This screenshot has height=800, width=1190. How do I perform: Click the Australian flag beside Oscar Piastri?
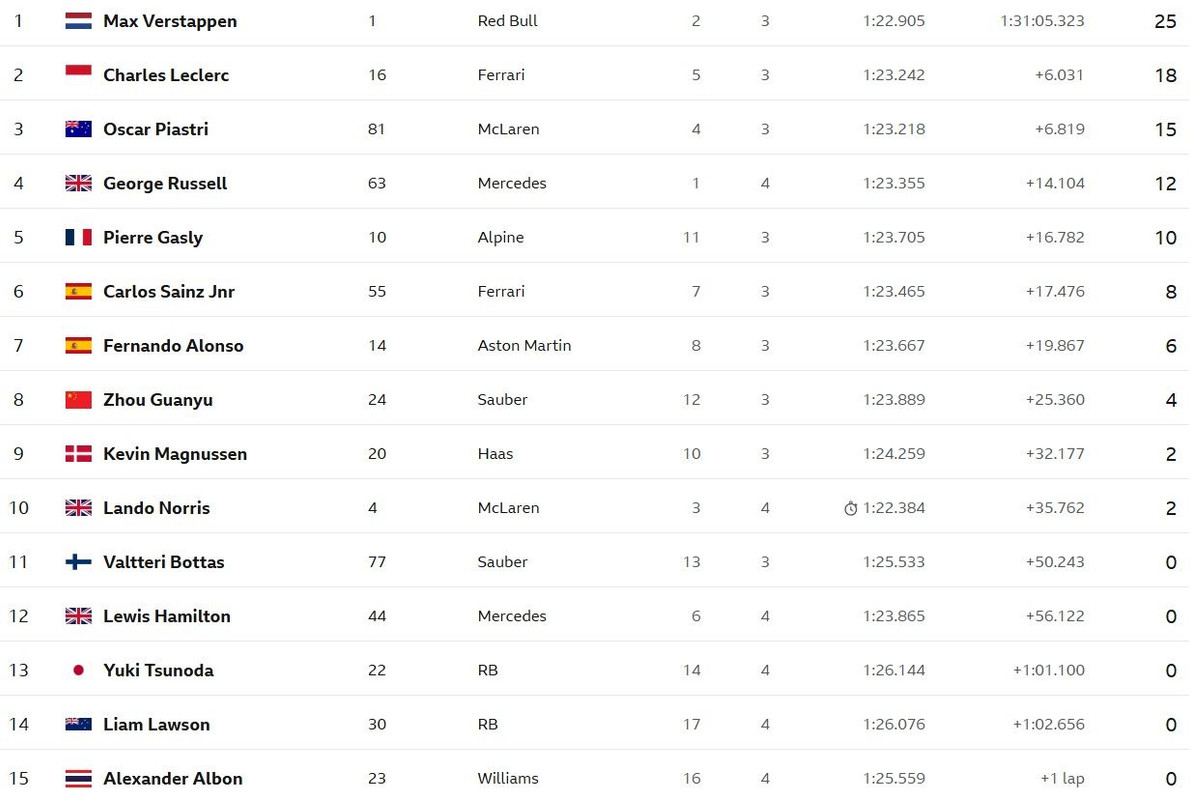(x=78, y=129)
